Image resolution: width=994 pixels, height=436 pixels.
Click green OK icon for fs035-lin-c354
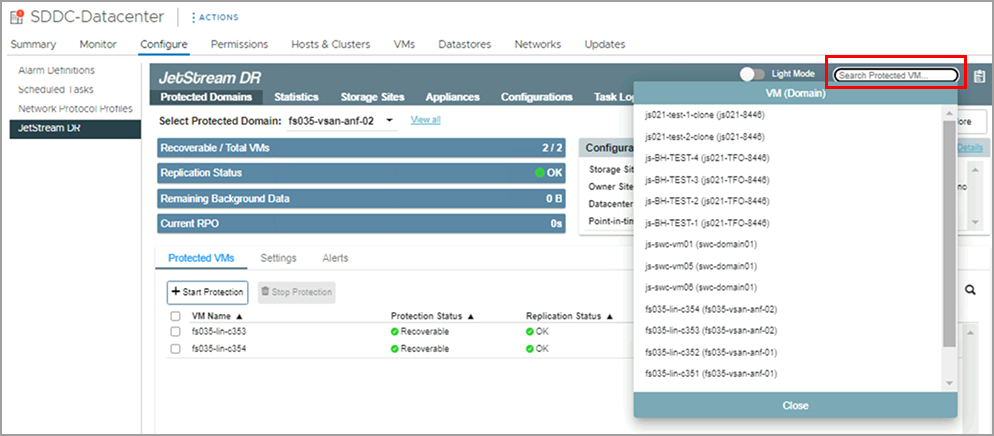click(x=530, y=348)
